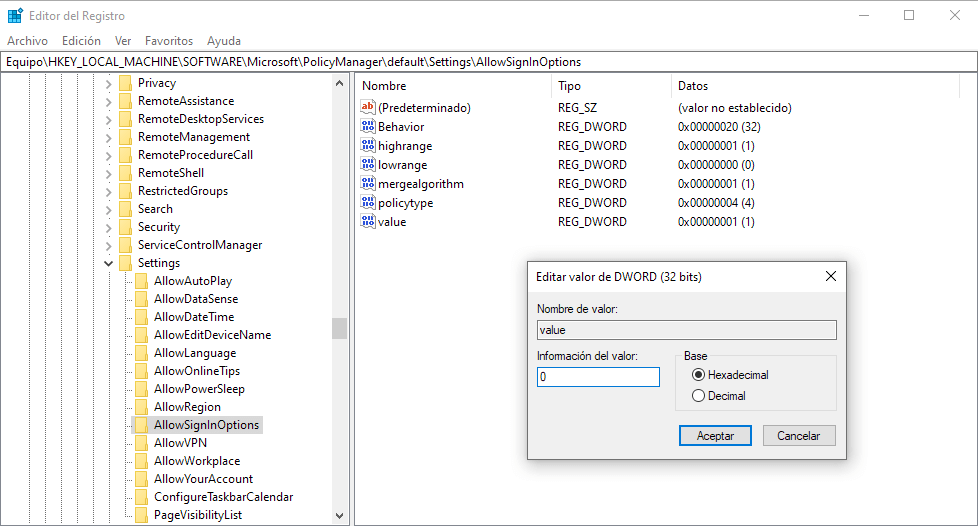Close the Editar valor de DWORD dialog
This screenshot has width=978, height=526.
[x=831, y=276]
